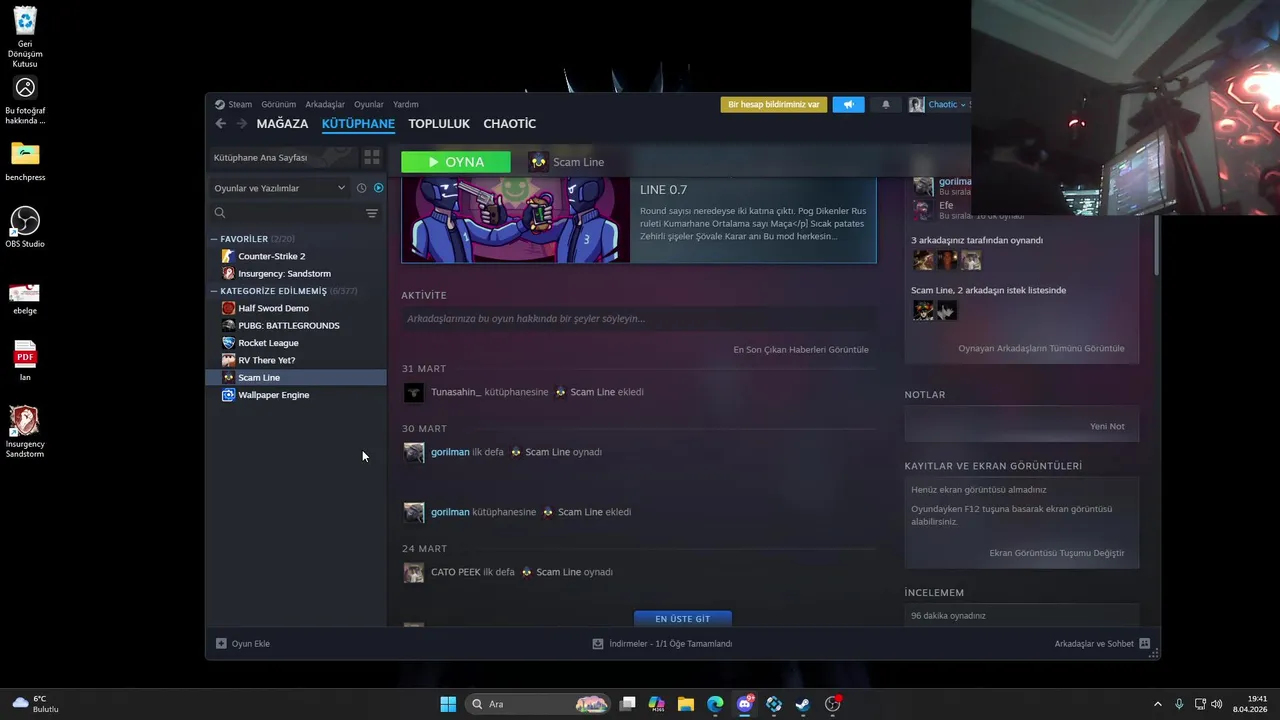Image resolution: width=1280 pixels, height=720 pixels.
Task: Go forward with the right arrow
Action: click(241, 124)
